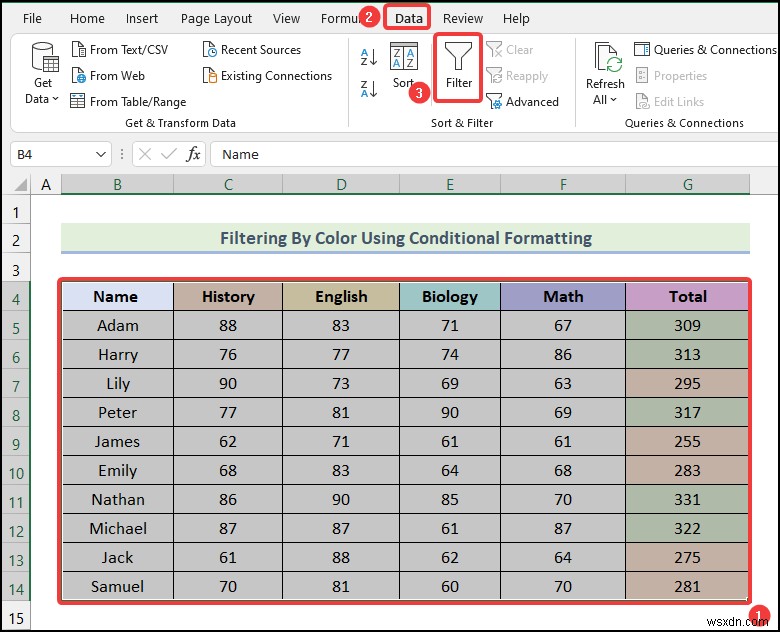Cancel formula bar entry (X)
The image size is (780, 632).
coord(145,154)
